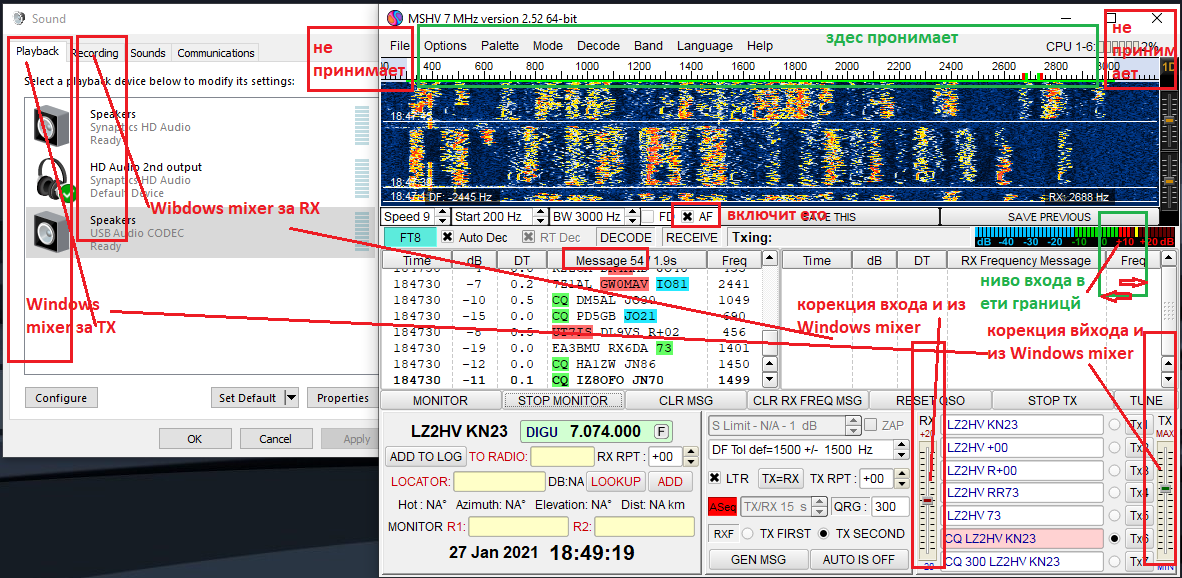Click the red ASeq indicator button
The height and width of the screenshot is (578, 1182).
tap(721, 507)
